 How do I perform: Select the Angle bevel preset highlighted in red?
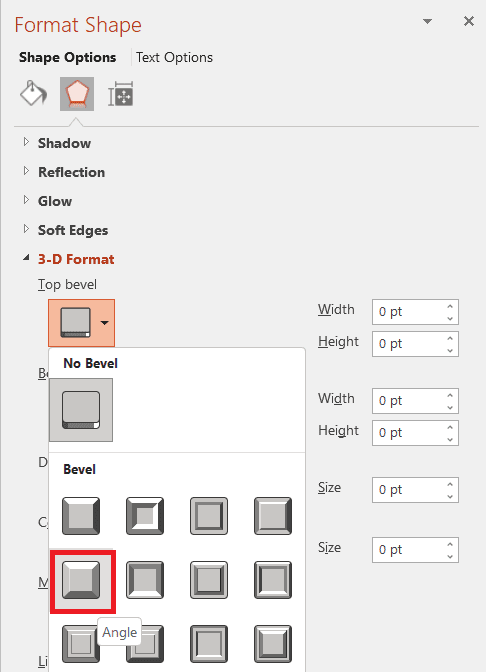tap(81, 580)
